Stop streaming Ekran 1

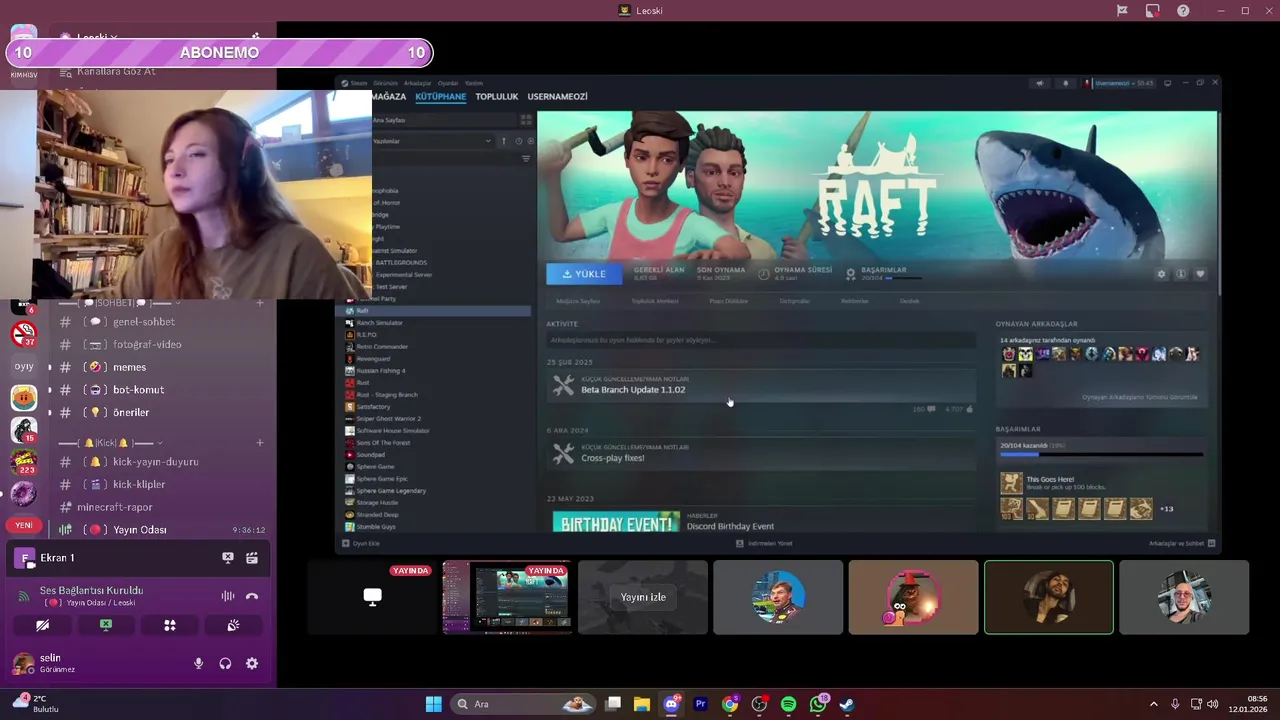(x=228, y=558)
